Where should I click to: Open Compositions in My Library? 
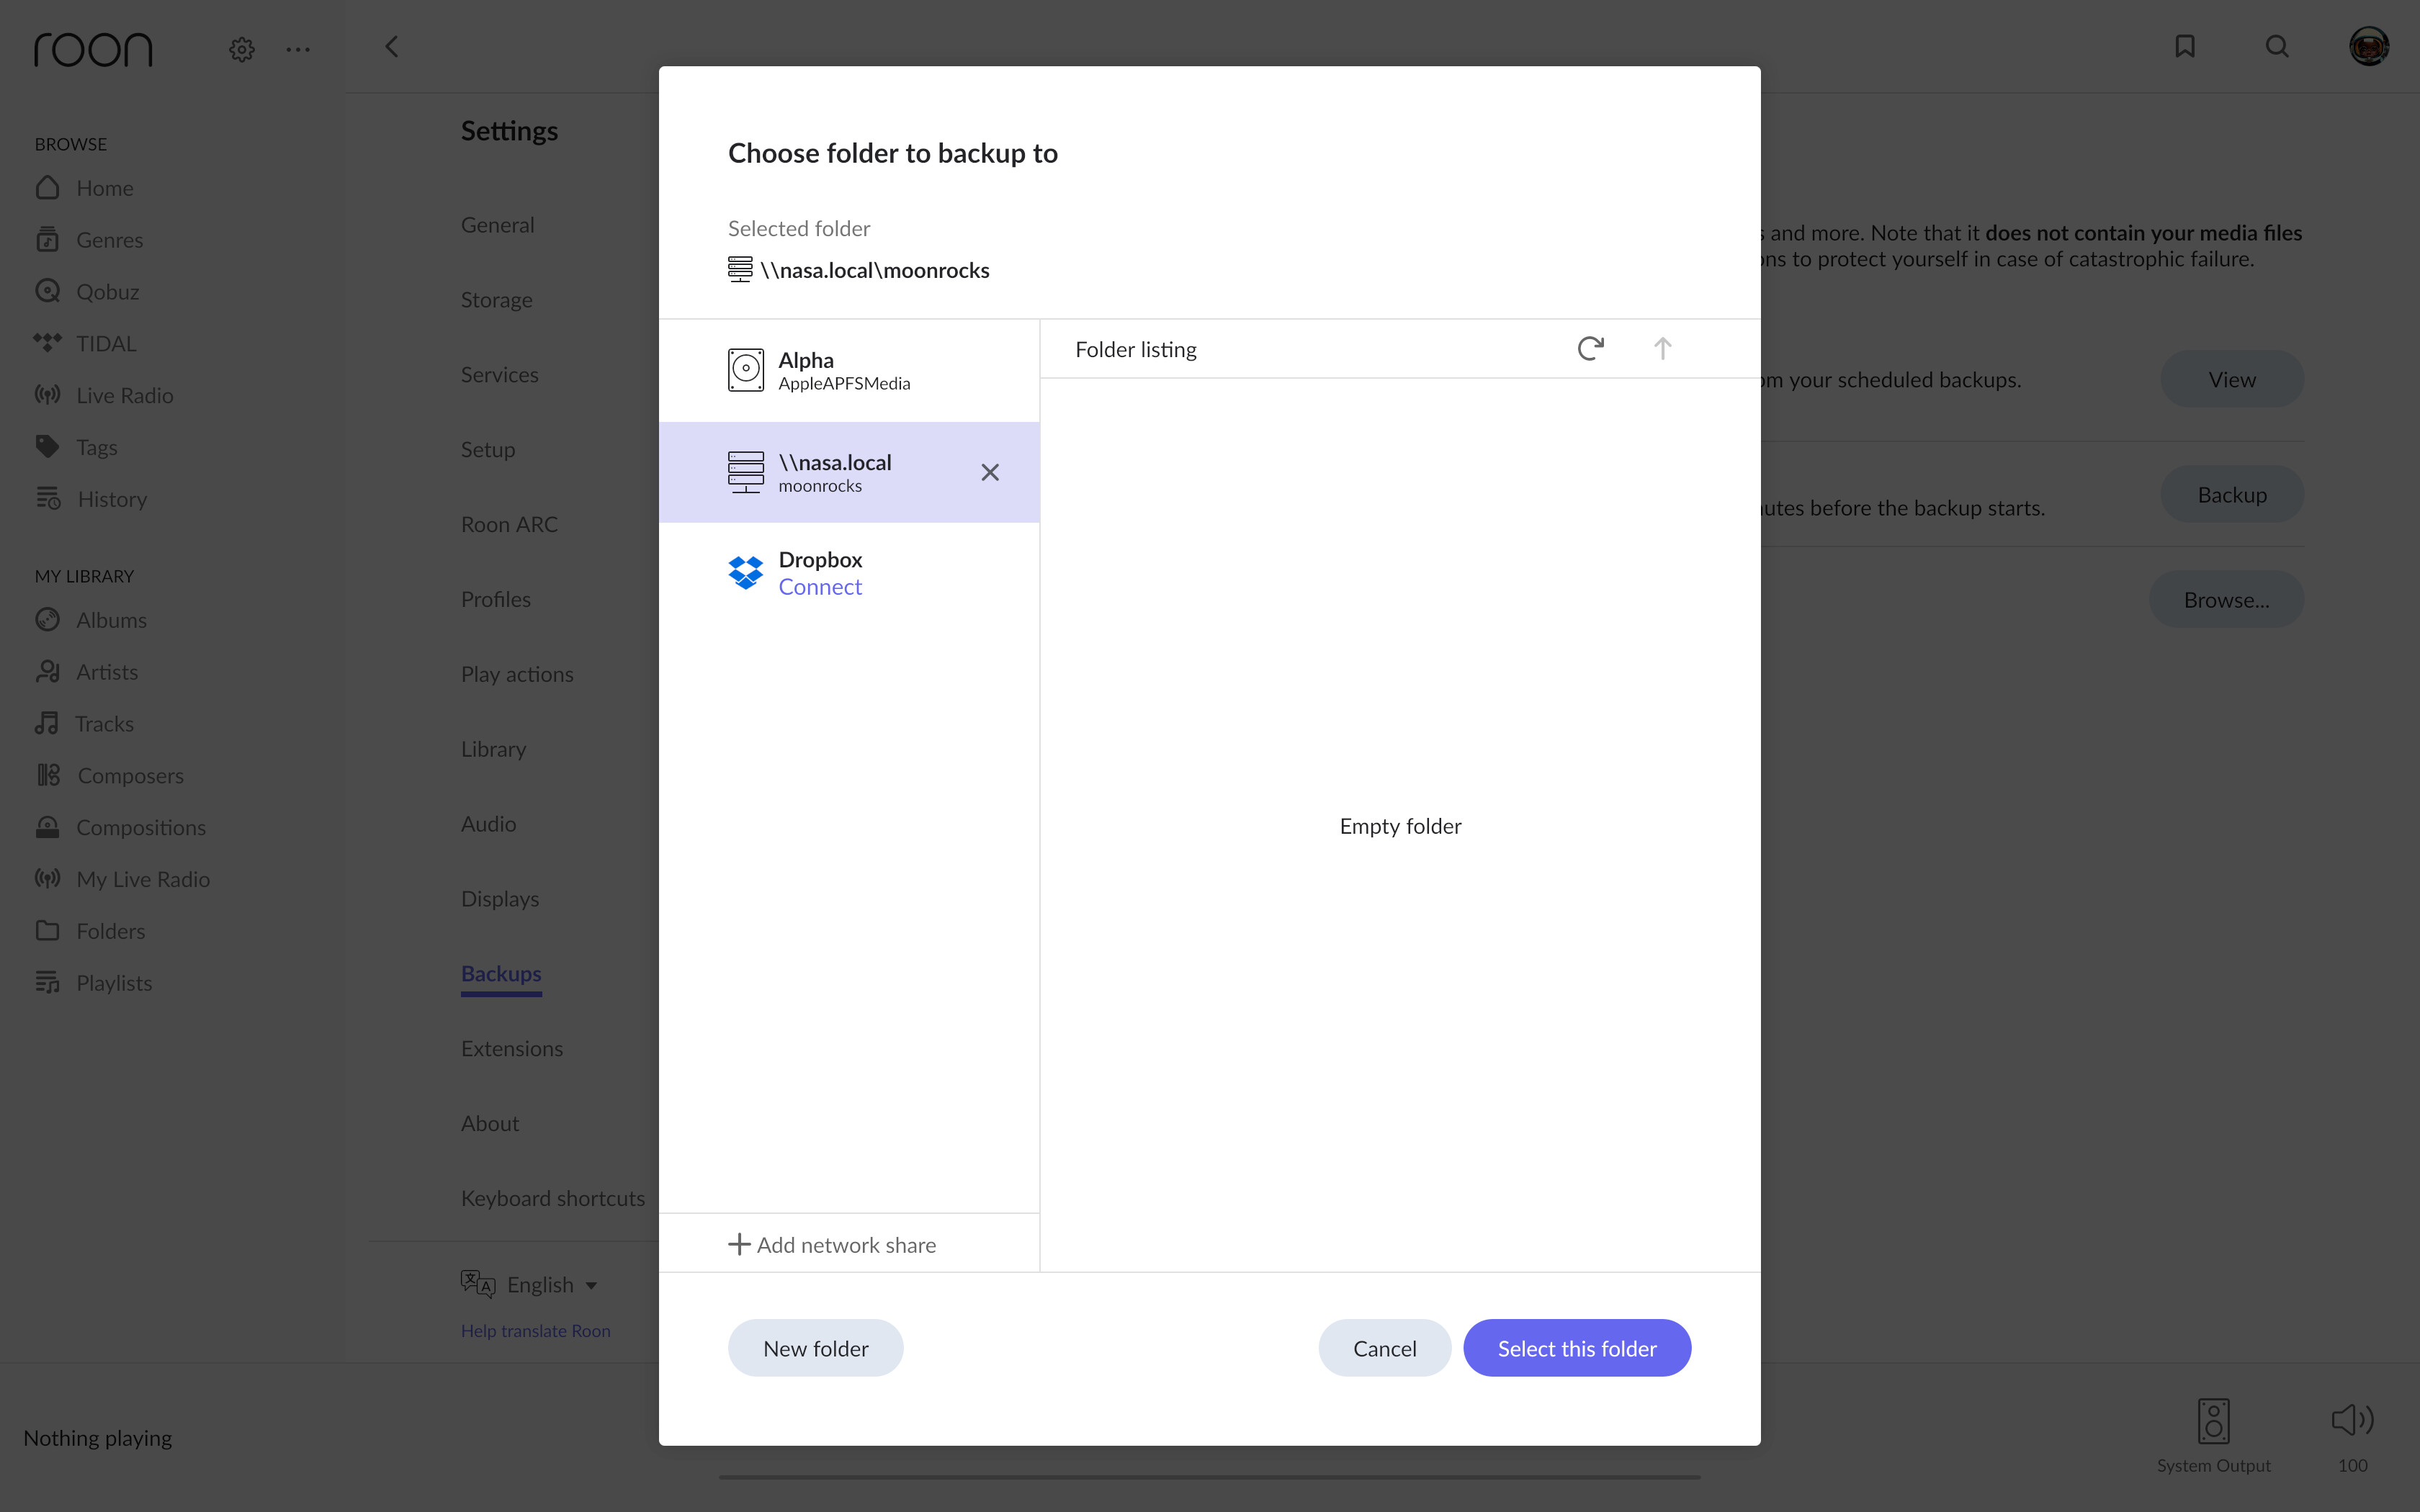(x=120, y=827)
